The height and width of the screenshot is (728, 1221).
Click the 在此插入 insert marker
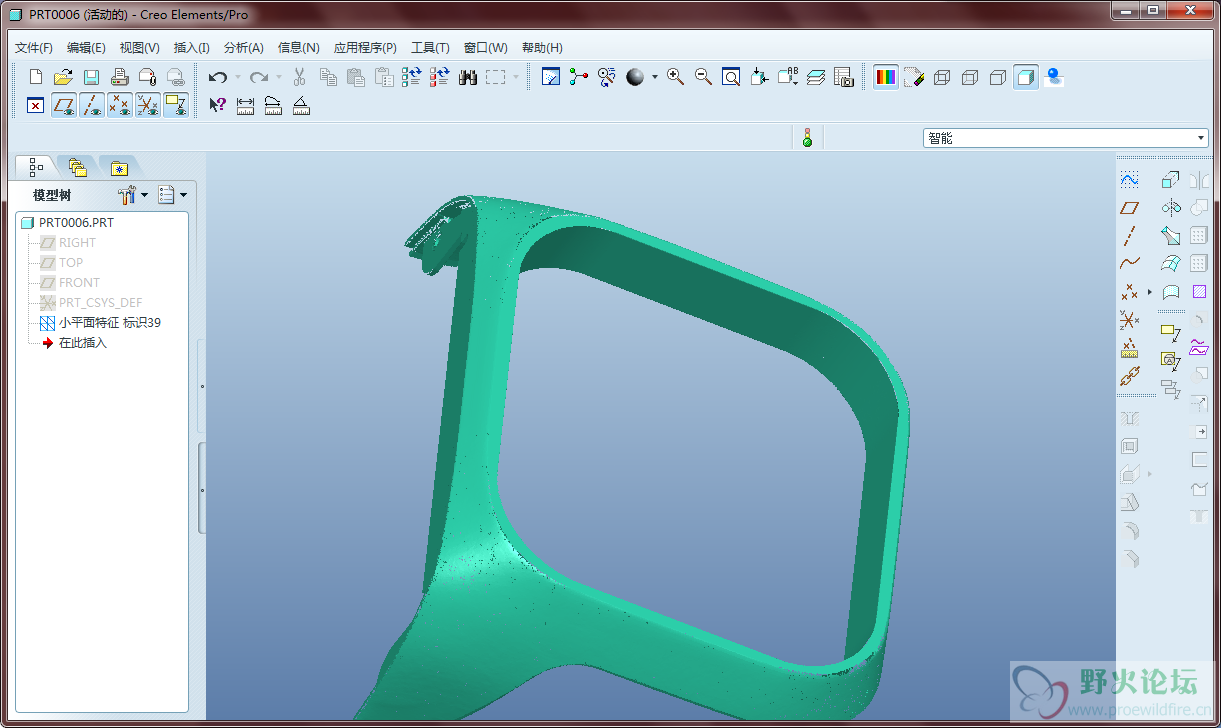point(83,343)
